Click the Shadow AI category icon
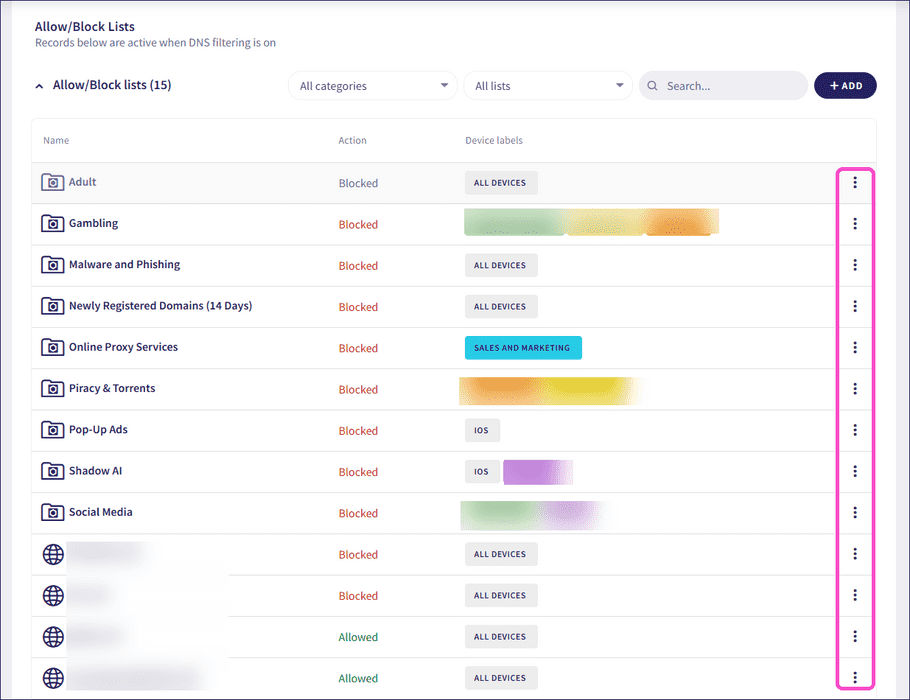910x700 pixels. point(52,470)
